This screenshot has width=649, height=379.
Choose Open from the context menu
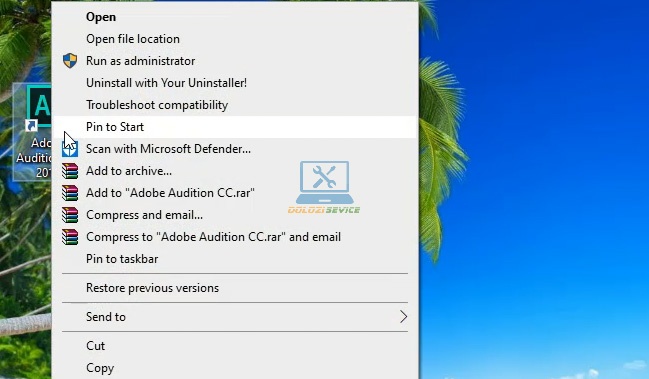[235, 17]
